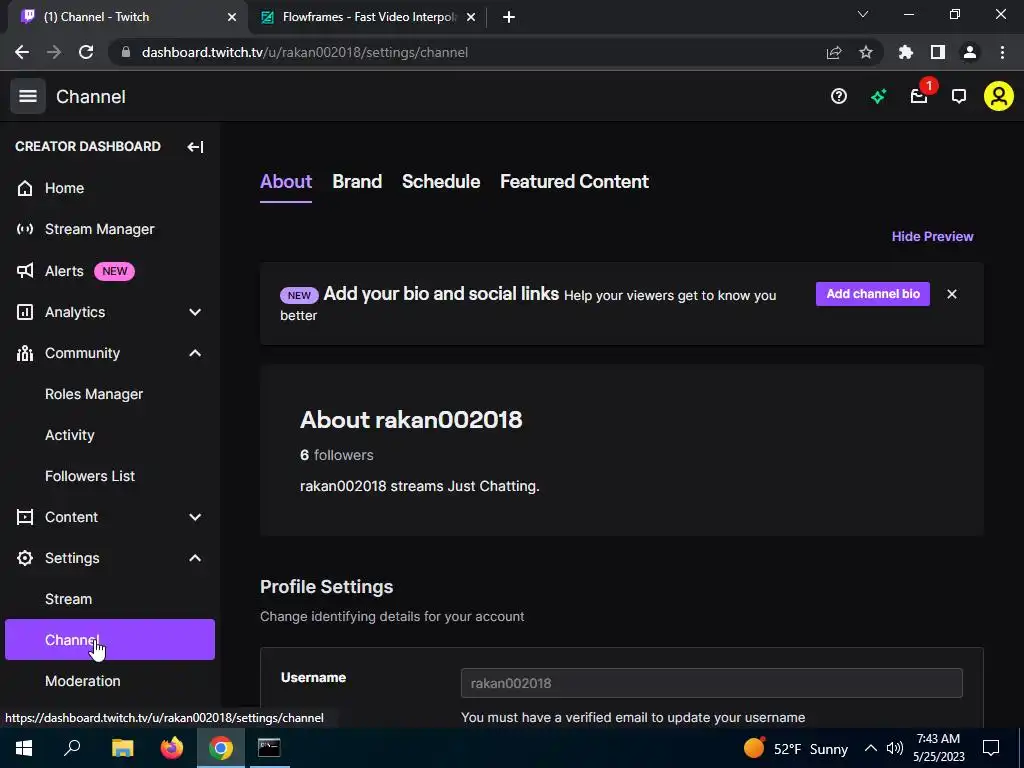Switch to the Schedule tab

pyautogui.click(x=441, y=182)
